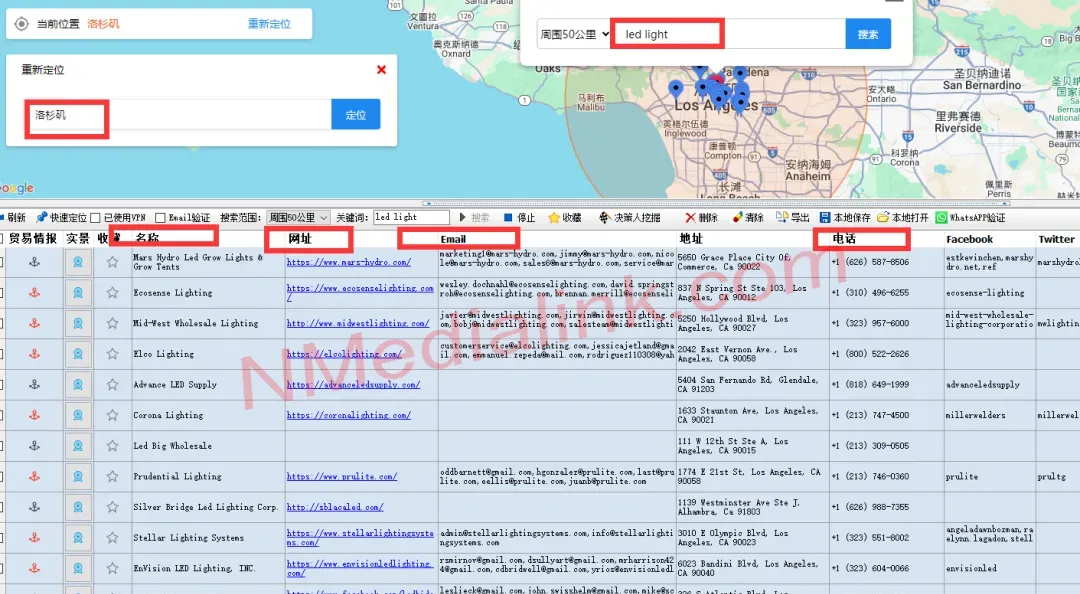Click the 重新定位 link beside current location

tap(269, 24)
